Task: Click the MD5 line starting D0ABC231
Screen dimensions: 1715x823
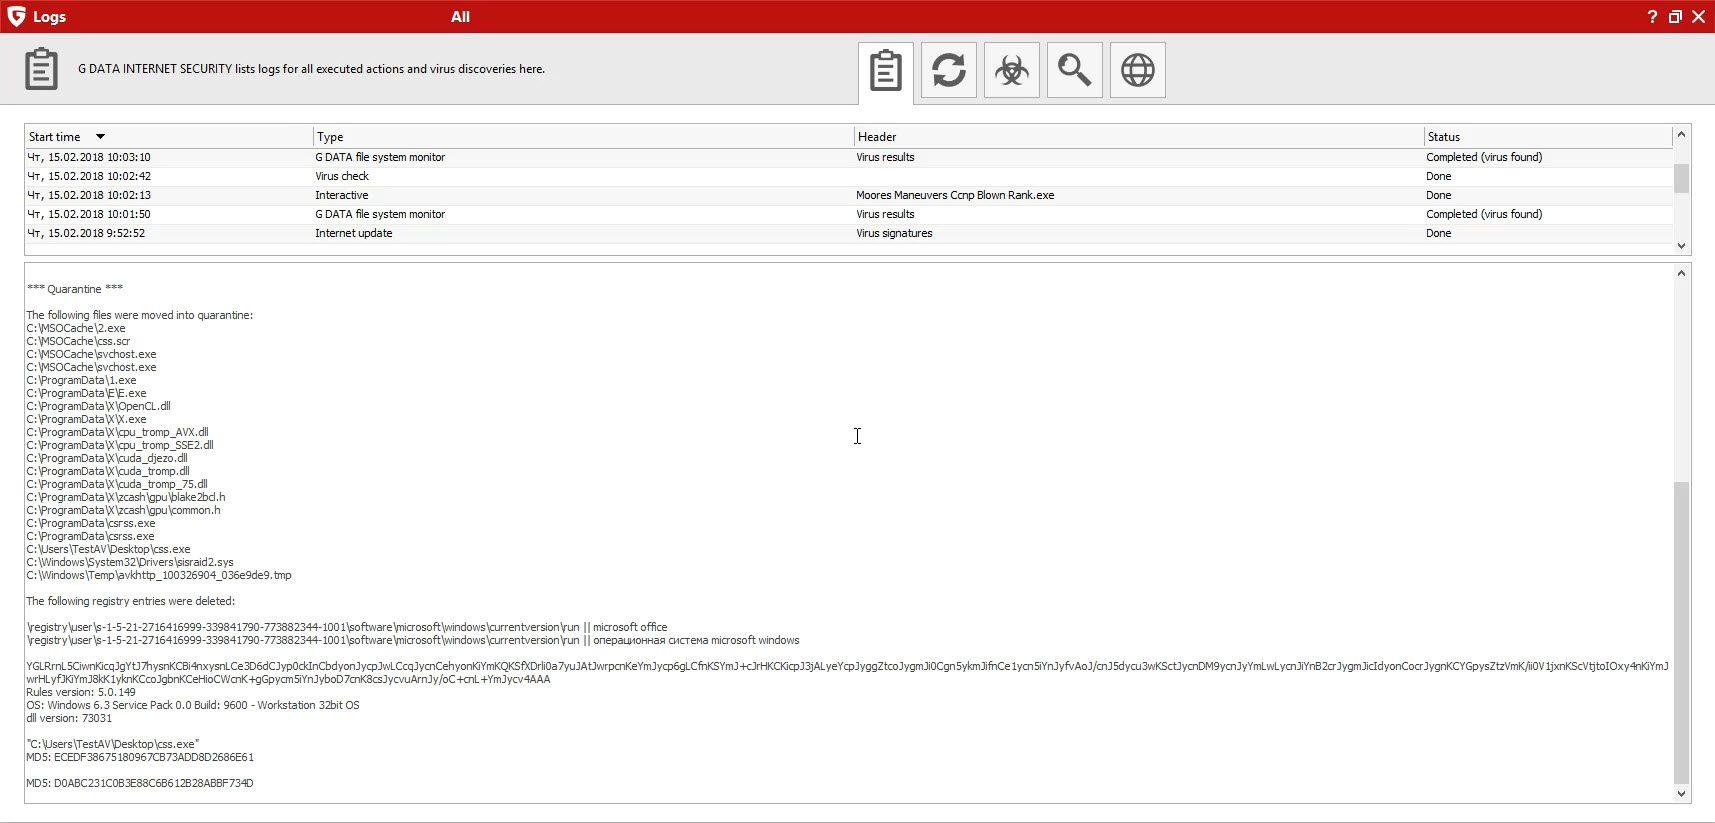Action: 140,783
